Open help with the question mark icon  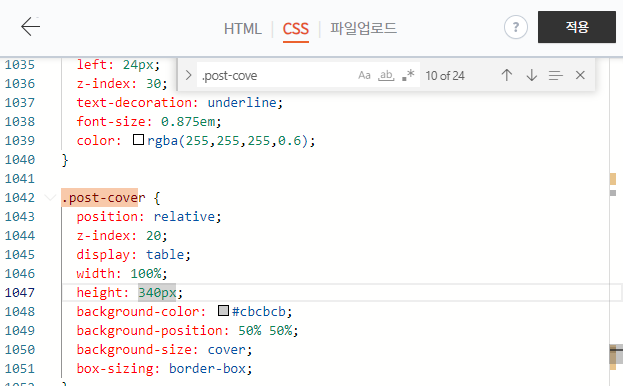click(x=516, y=27)
